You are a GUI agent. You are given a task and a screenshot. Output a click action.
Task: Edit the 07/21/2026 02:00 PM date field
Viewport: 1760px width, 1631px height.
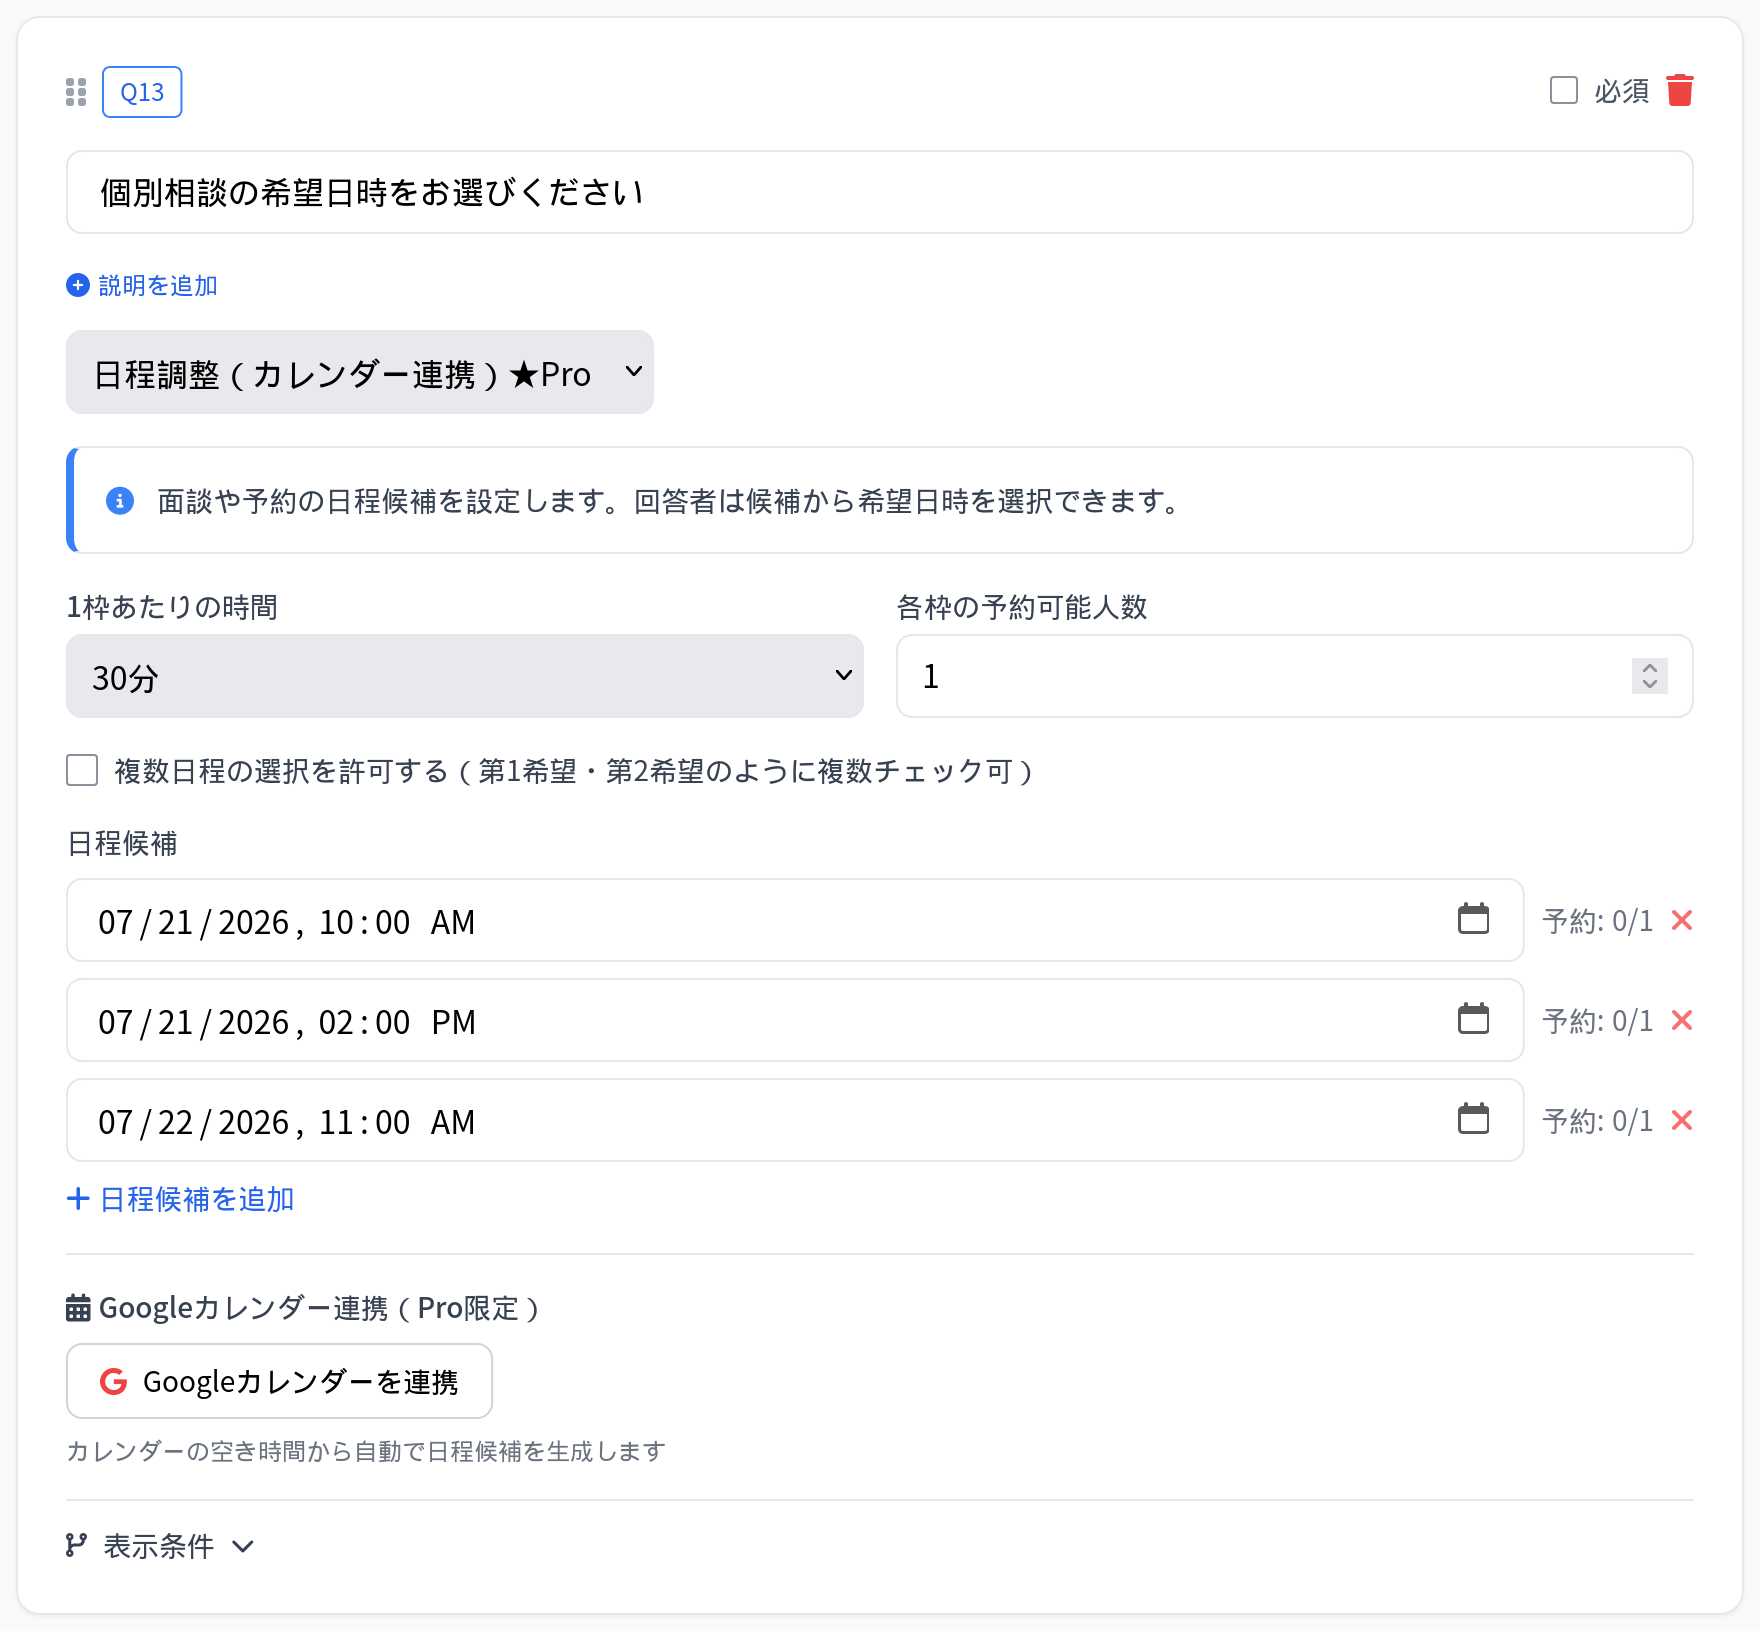pos(795,1020)
